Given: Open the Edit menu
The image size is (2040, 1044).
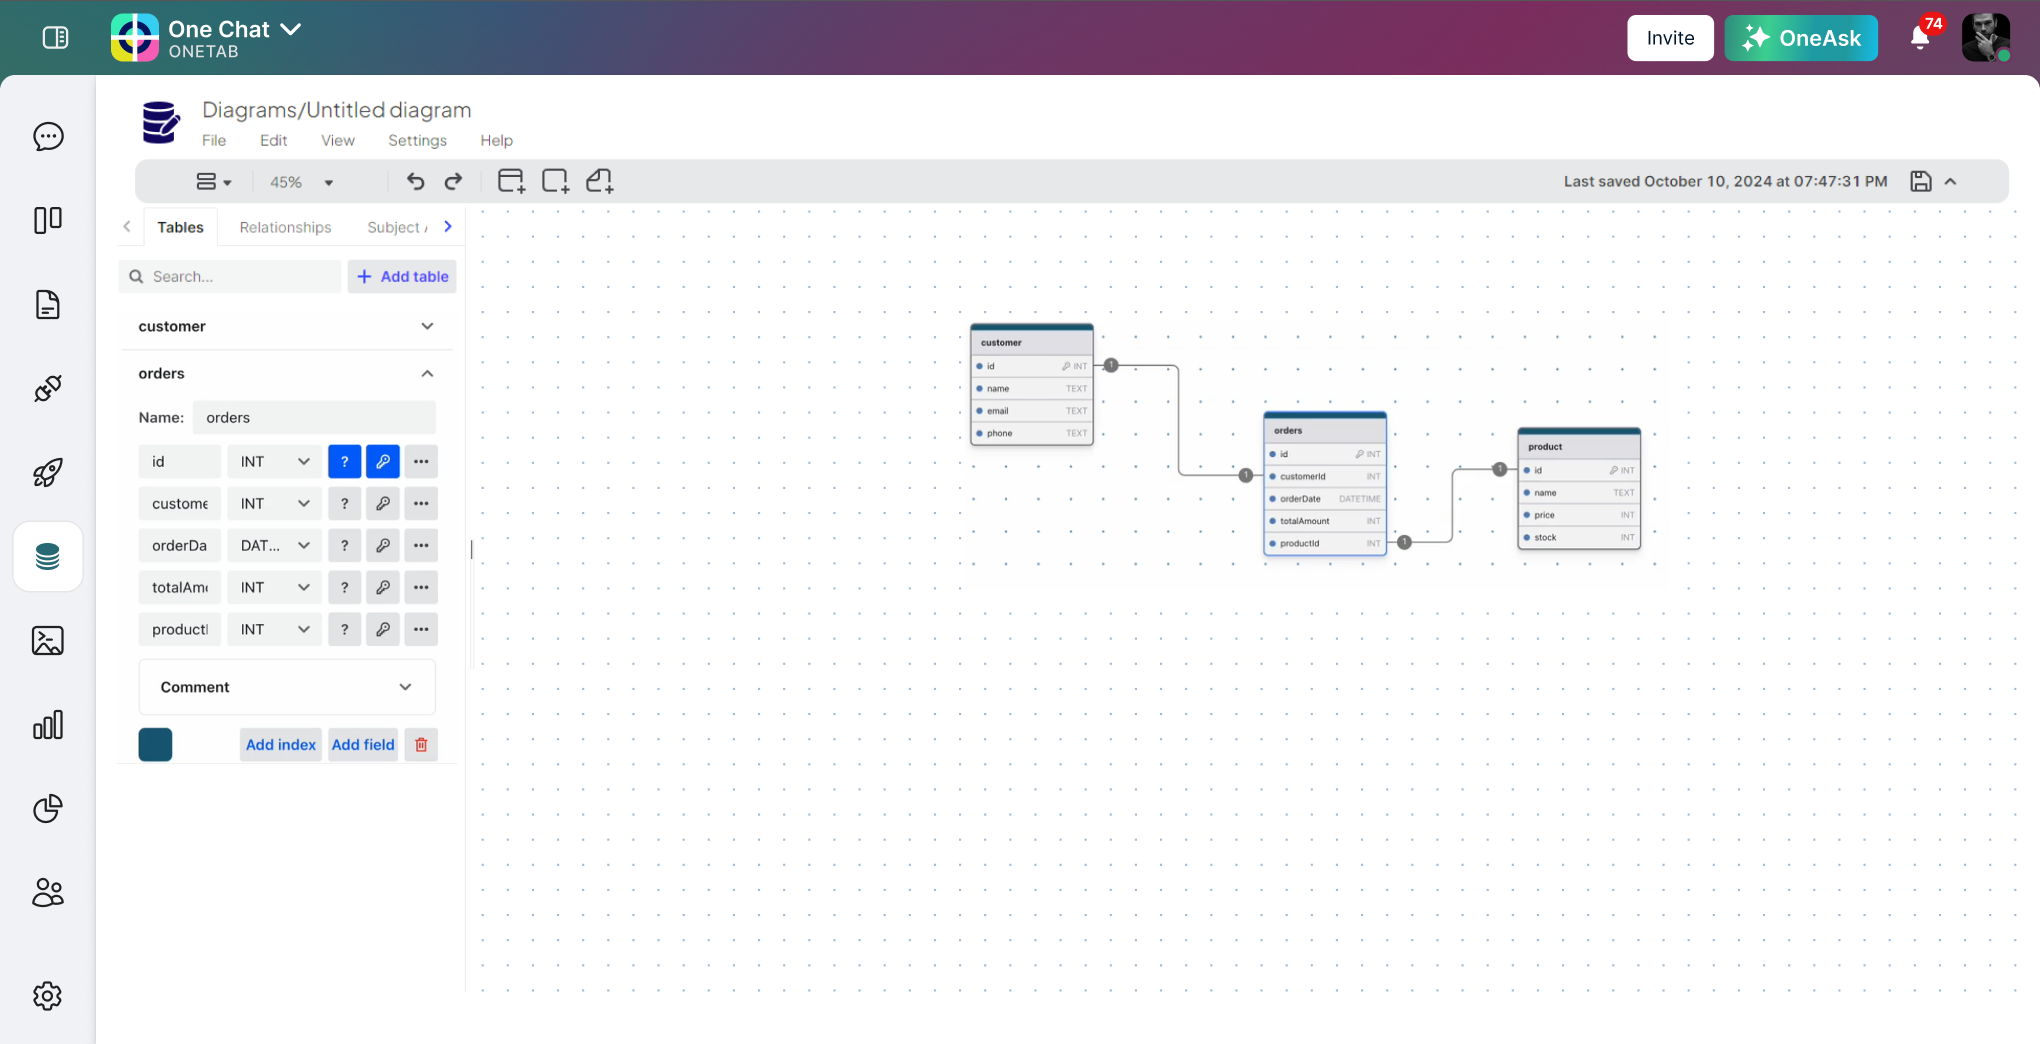Looking at the screenshot, I should tap(273, 140).
